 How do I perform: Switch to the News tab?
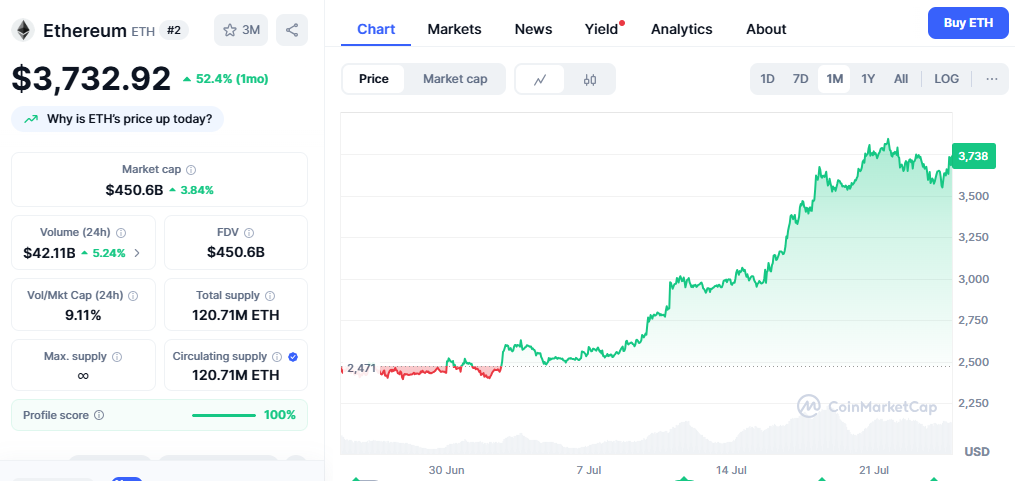point(533,29)
